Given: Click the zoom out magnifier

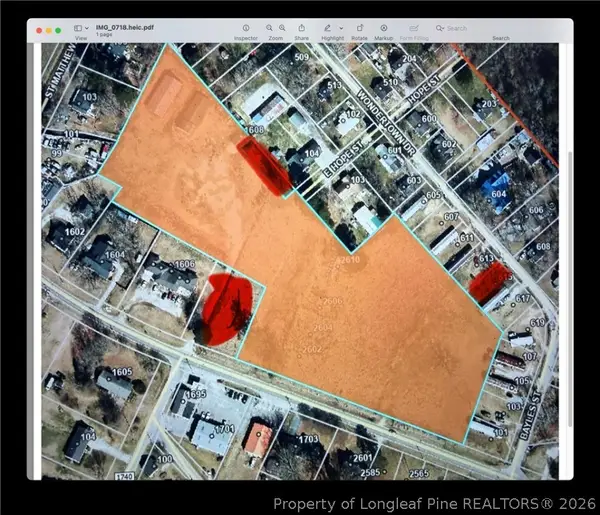Looking at the screenshot, I should pyautogui.click(x=269, y=28).
